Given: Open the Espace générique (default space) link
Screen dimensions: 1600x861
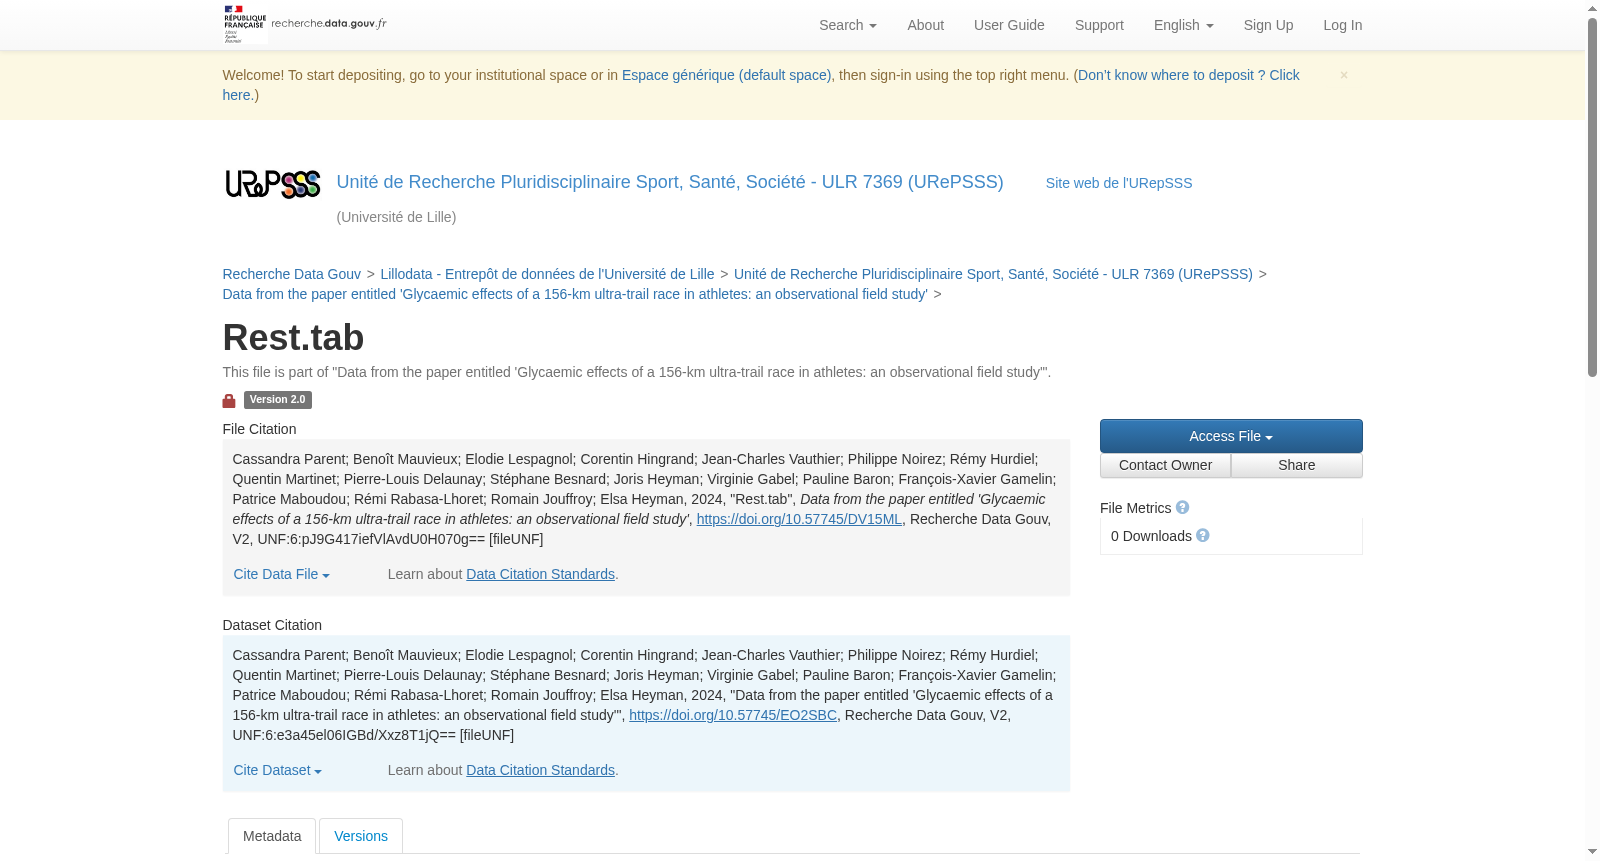Looking at the screenshot, I should pos(726,75).
